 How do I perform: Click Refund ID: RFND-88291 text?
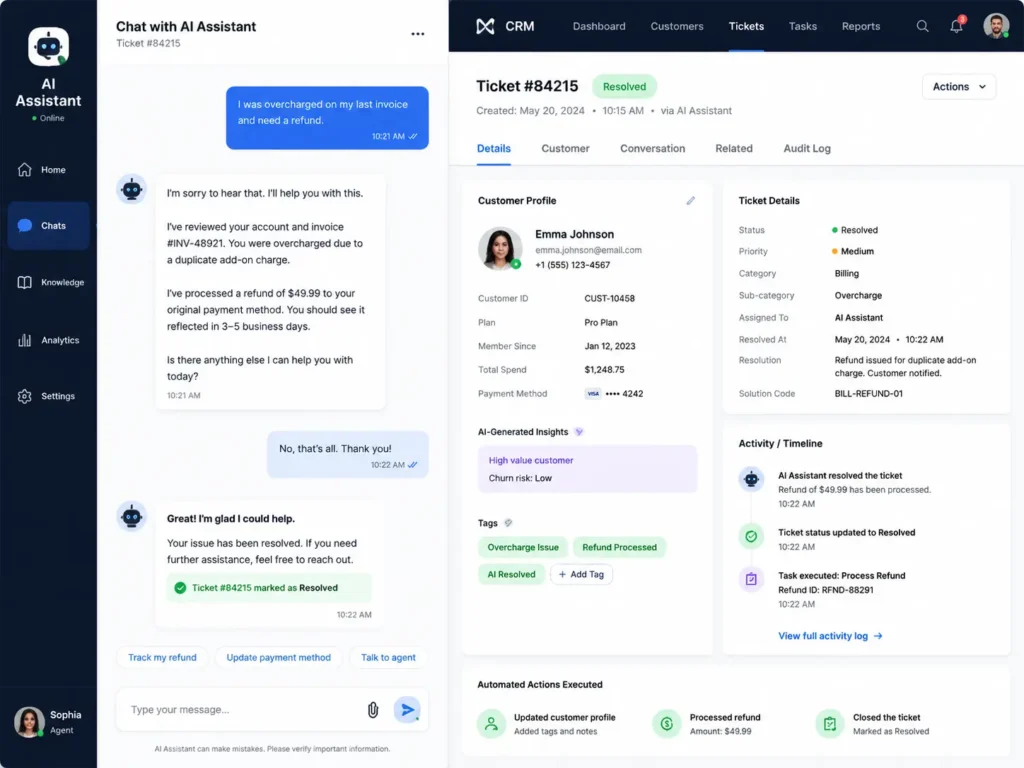(x=825, y=590)
